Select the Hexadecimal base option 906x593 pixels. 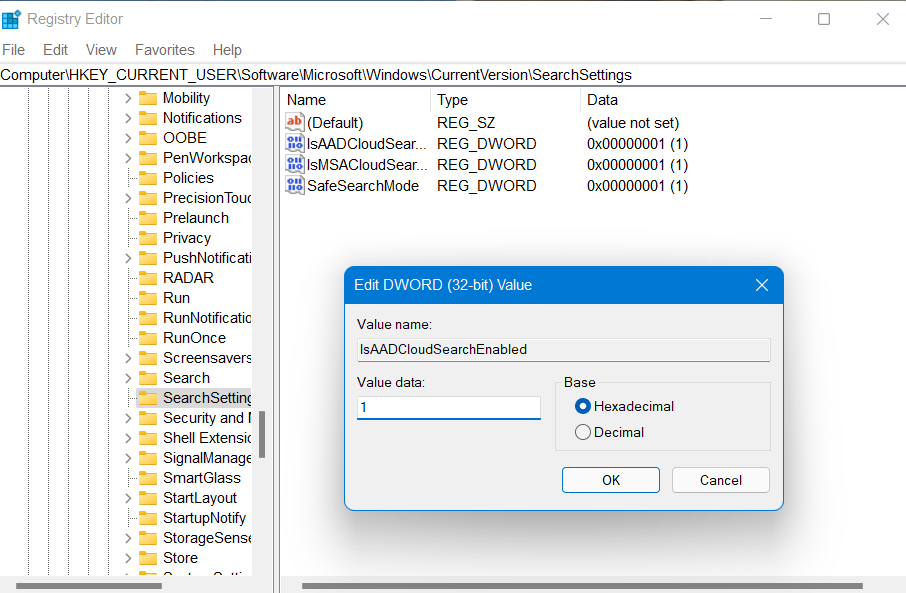(x=583, y=406)
